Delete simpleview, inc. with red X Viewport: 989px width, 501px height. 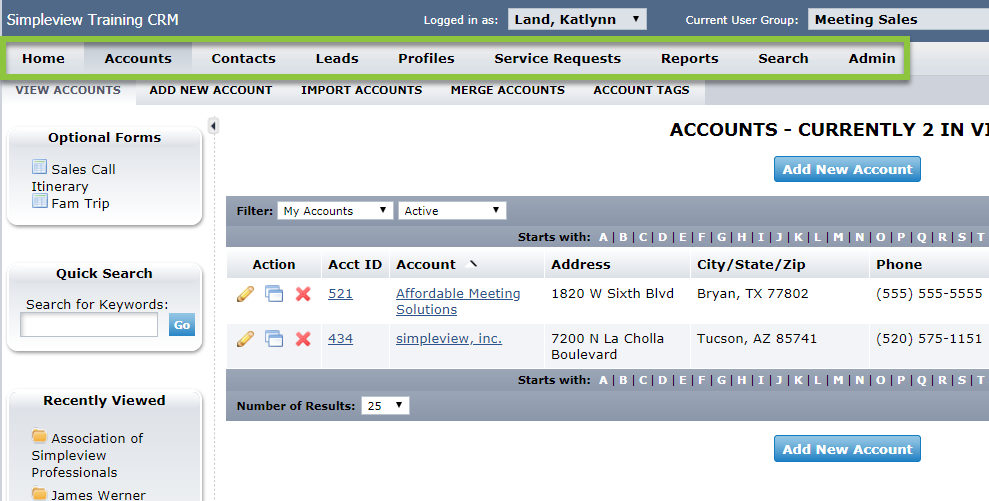click(303, 339)
